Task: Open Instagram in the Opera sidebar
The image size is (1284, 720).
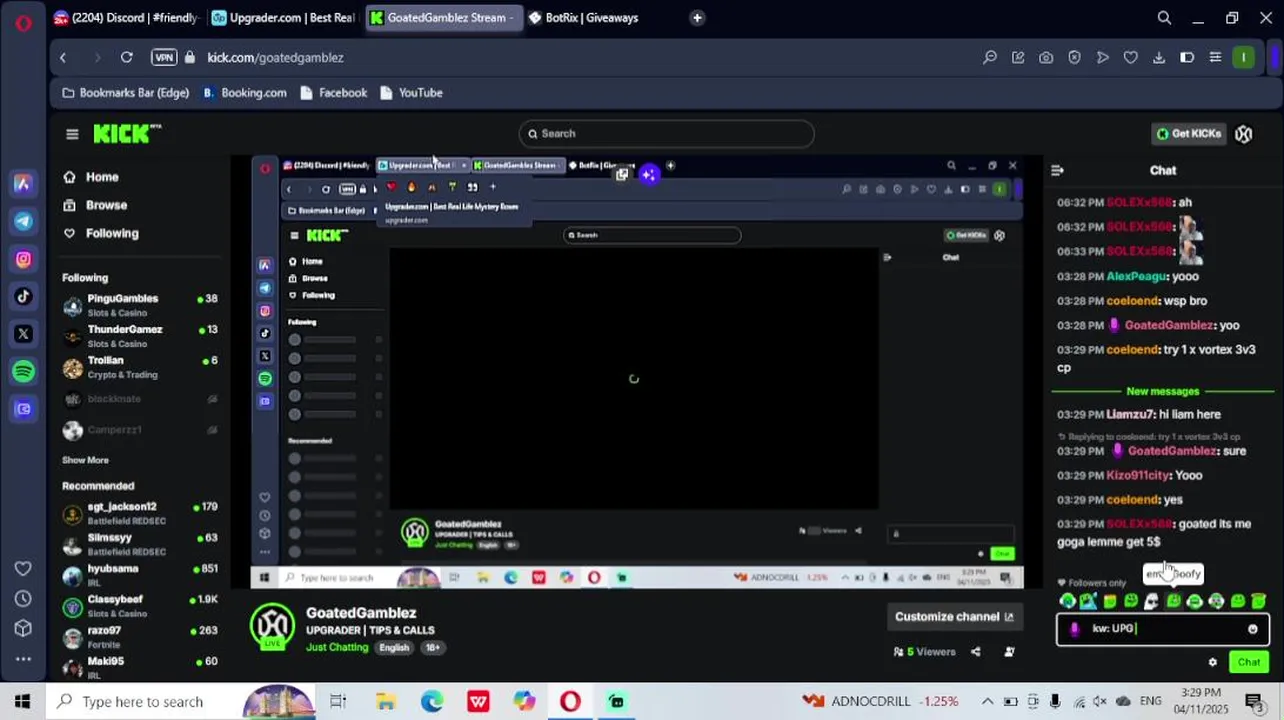Action: tap(23, 259)
